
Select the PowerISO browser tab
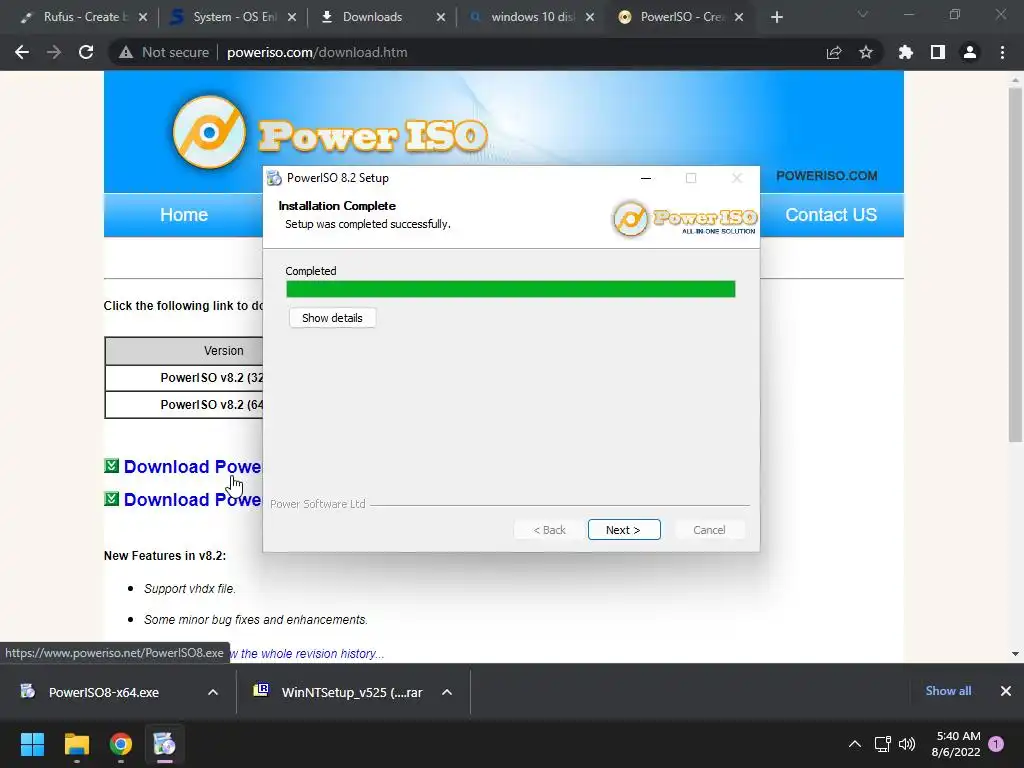(682, 17)
